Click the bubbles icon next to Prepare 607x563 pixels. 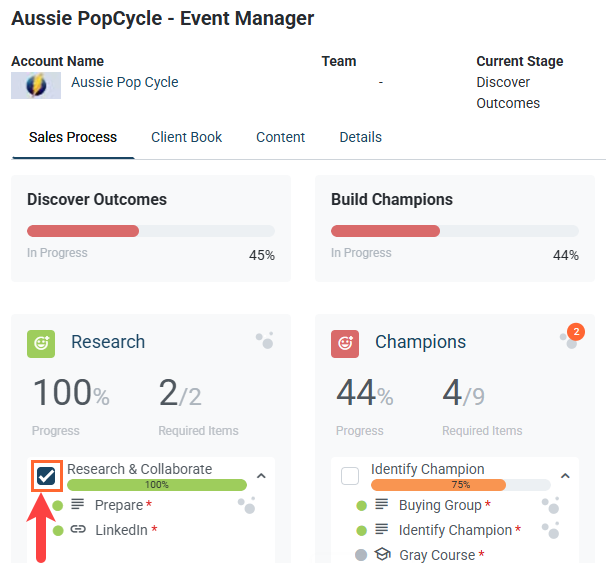[246, 505]
